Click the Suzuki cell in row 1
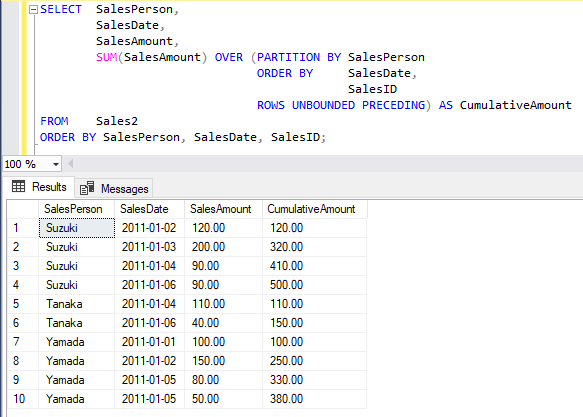Screen dimensions: 583x417 [x=77, y=228]
